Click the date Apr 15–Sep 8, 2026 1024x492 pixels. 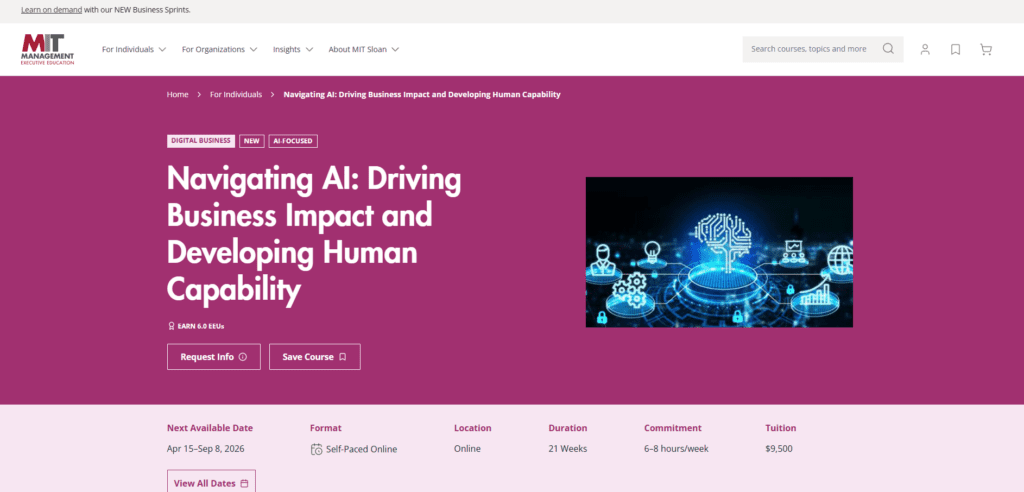tap(208, 449)
